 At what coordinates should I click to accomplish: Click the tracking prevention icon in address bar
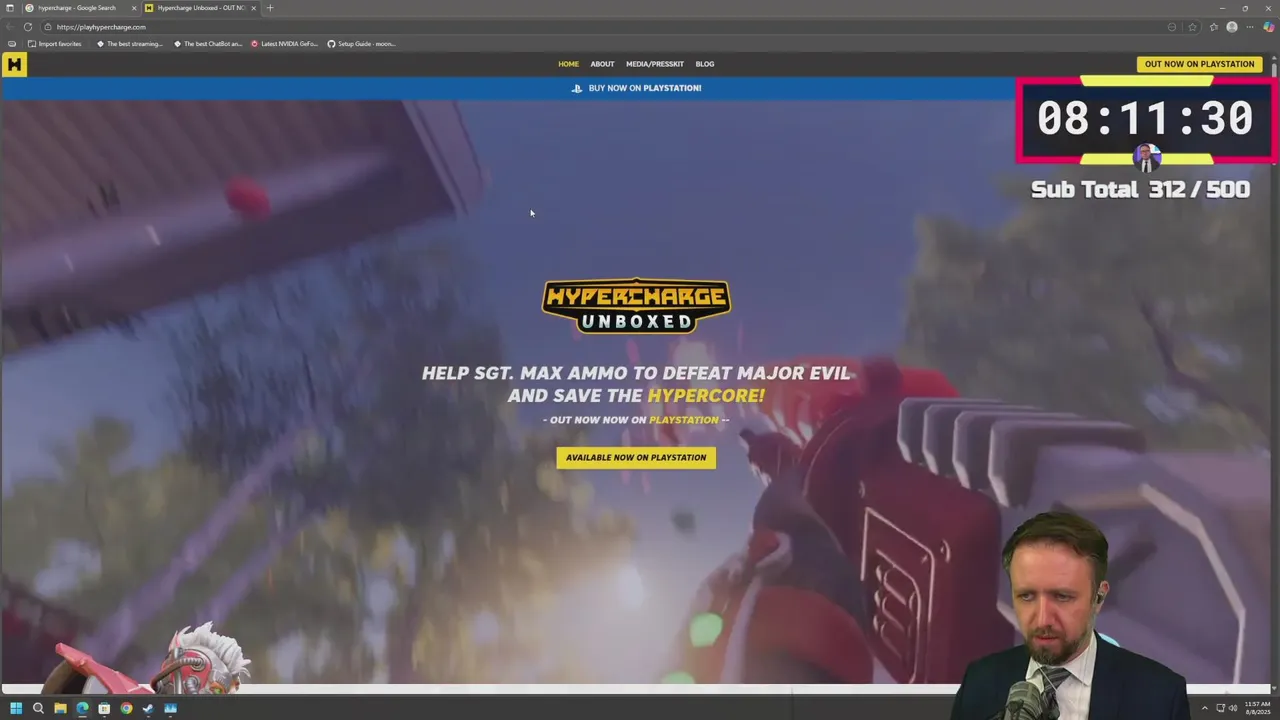click(1172, 27)
